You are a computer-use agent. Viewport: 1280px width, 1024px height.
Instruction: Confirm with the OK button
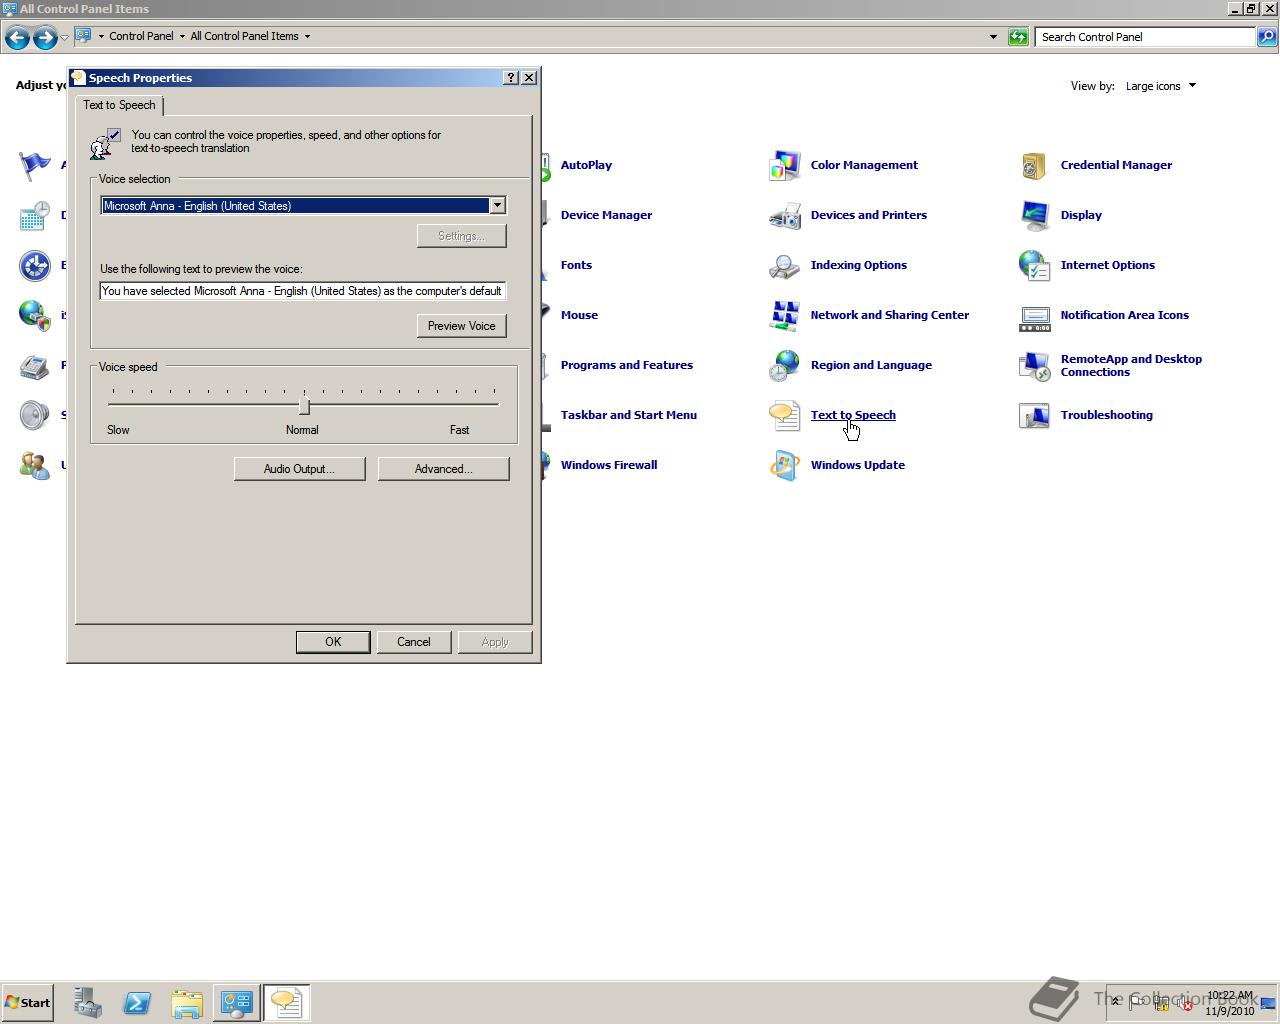pos(333,642)
